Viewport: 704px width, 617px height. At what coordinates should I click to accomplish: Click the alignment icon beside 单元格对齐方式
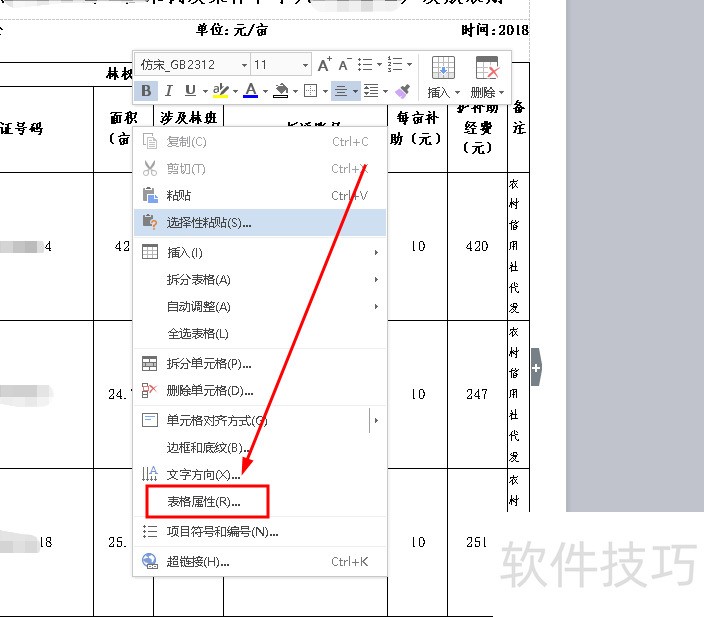[150, 420]
